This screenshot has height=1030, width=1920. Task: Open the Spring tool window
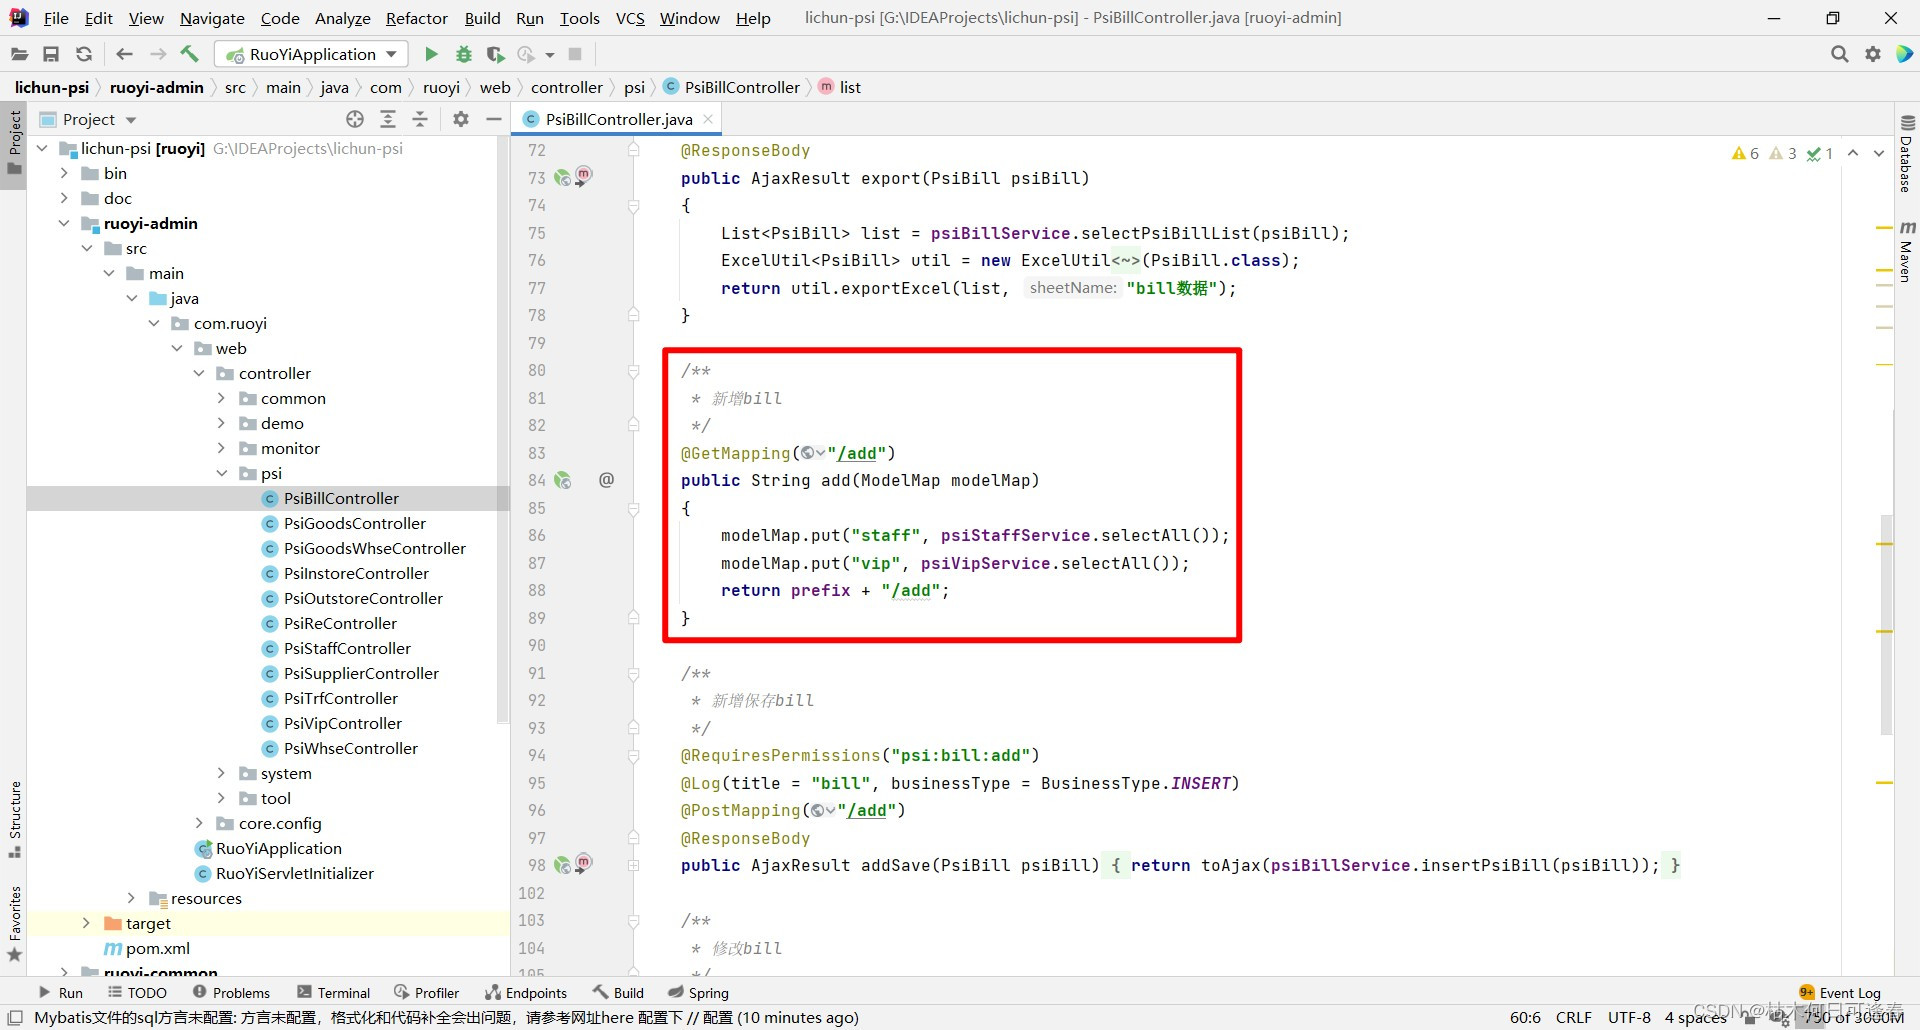(699, 993)
